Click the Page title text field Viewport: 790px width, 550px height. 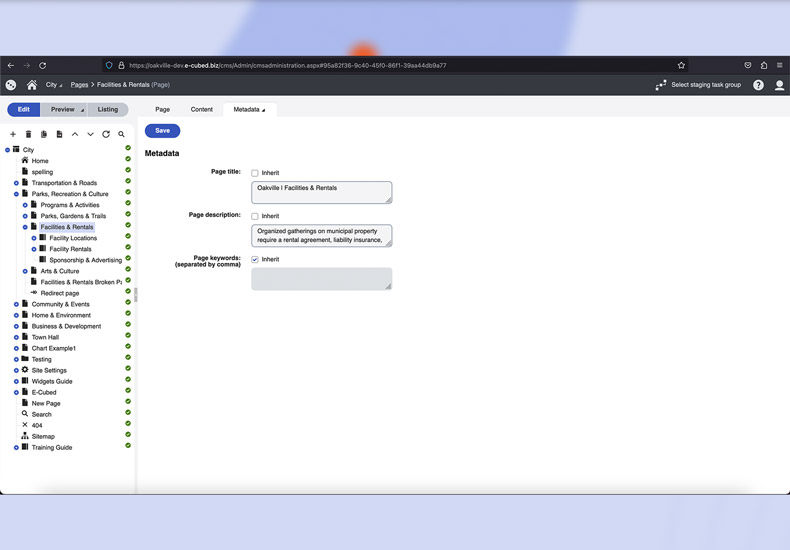pos(320,191)
